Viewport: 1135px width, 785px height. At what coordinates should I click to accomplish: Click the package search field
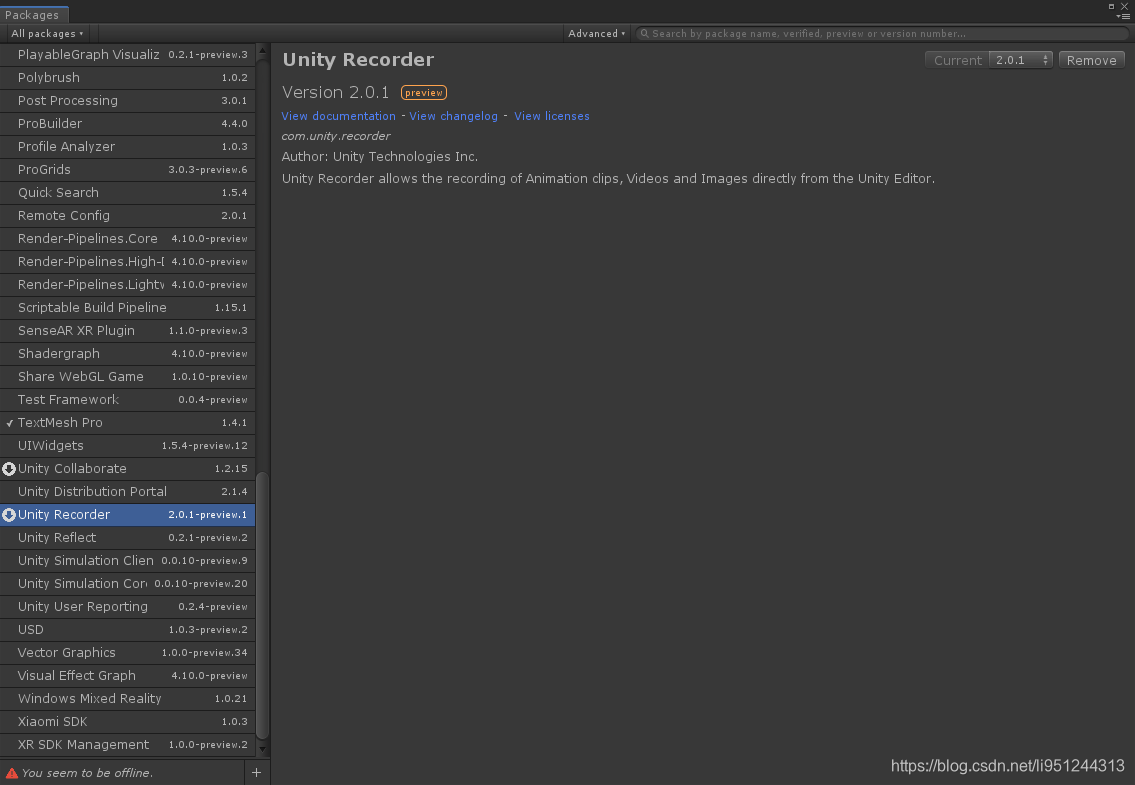click(882, 33)
